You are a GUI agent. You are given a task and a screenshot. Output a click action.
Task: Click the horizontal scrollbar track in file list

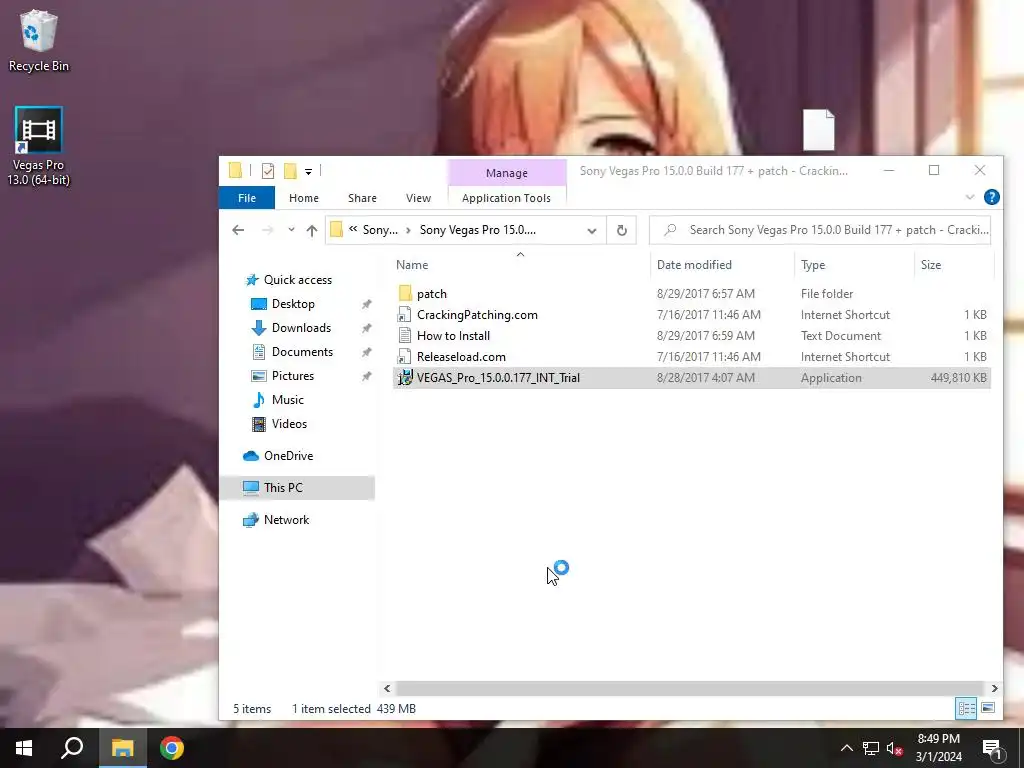coord(690,688)
